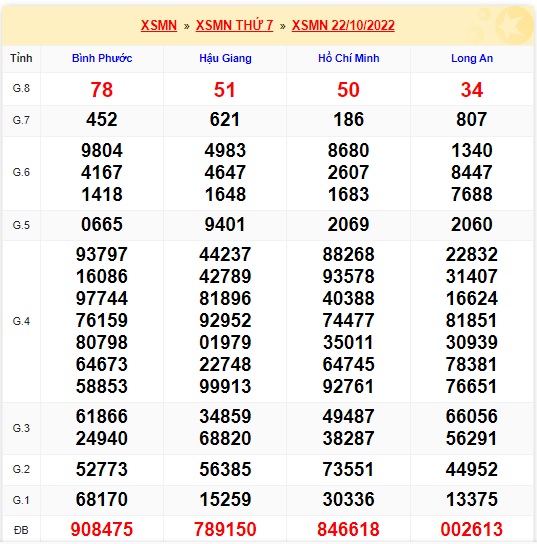Screen dimensions: 537x544
Task: Select G.8 result 50
Action: coord(348,90)
